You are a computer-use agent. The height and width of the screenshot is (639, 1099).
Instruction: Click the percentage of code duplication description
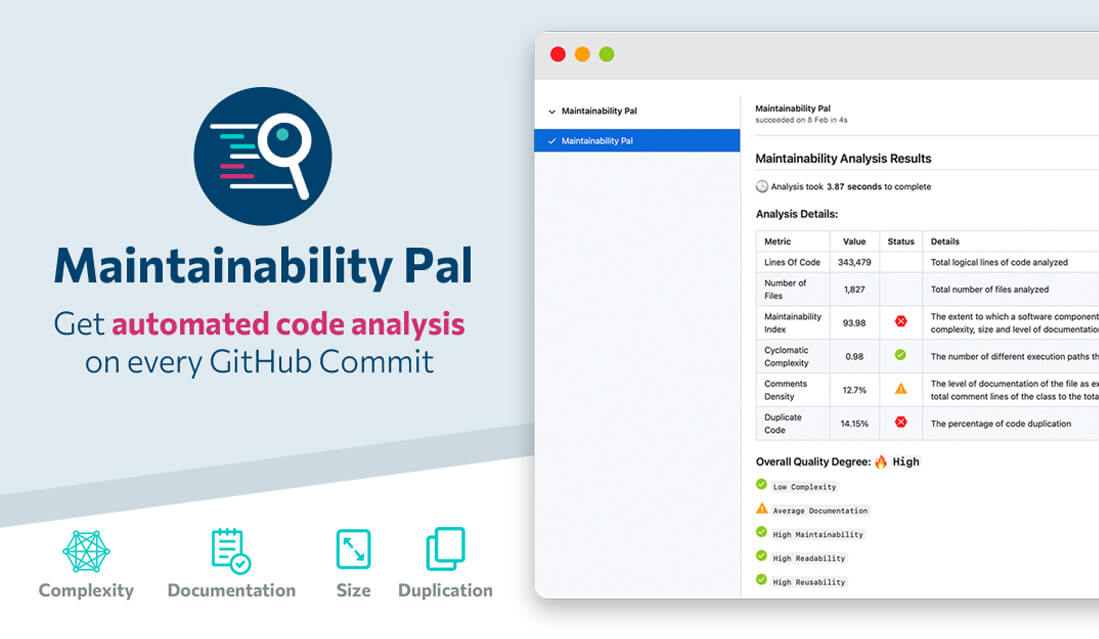pos(1001,424)
